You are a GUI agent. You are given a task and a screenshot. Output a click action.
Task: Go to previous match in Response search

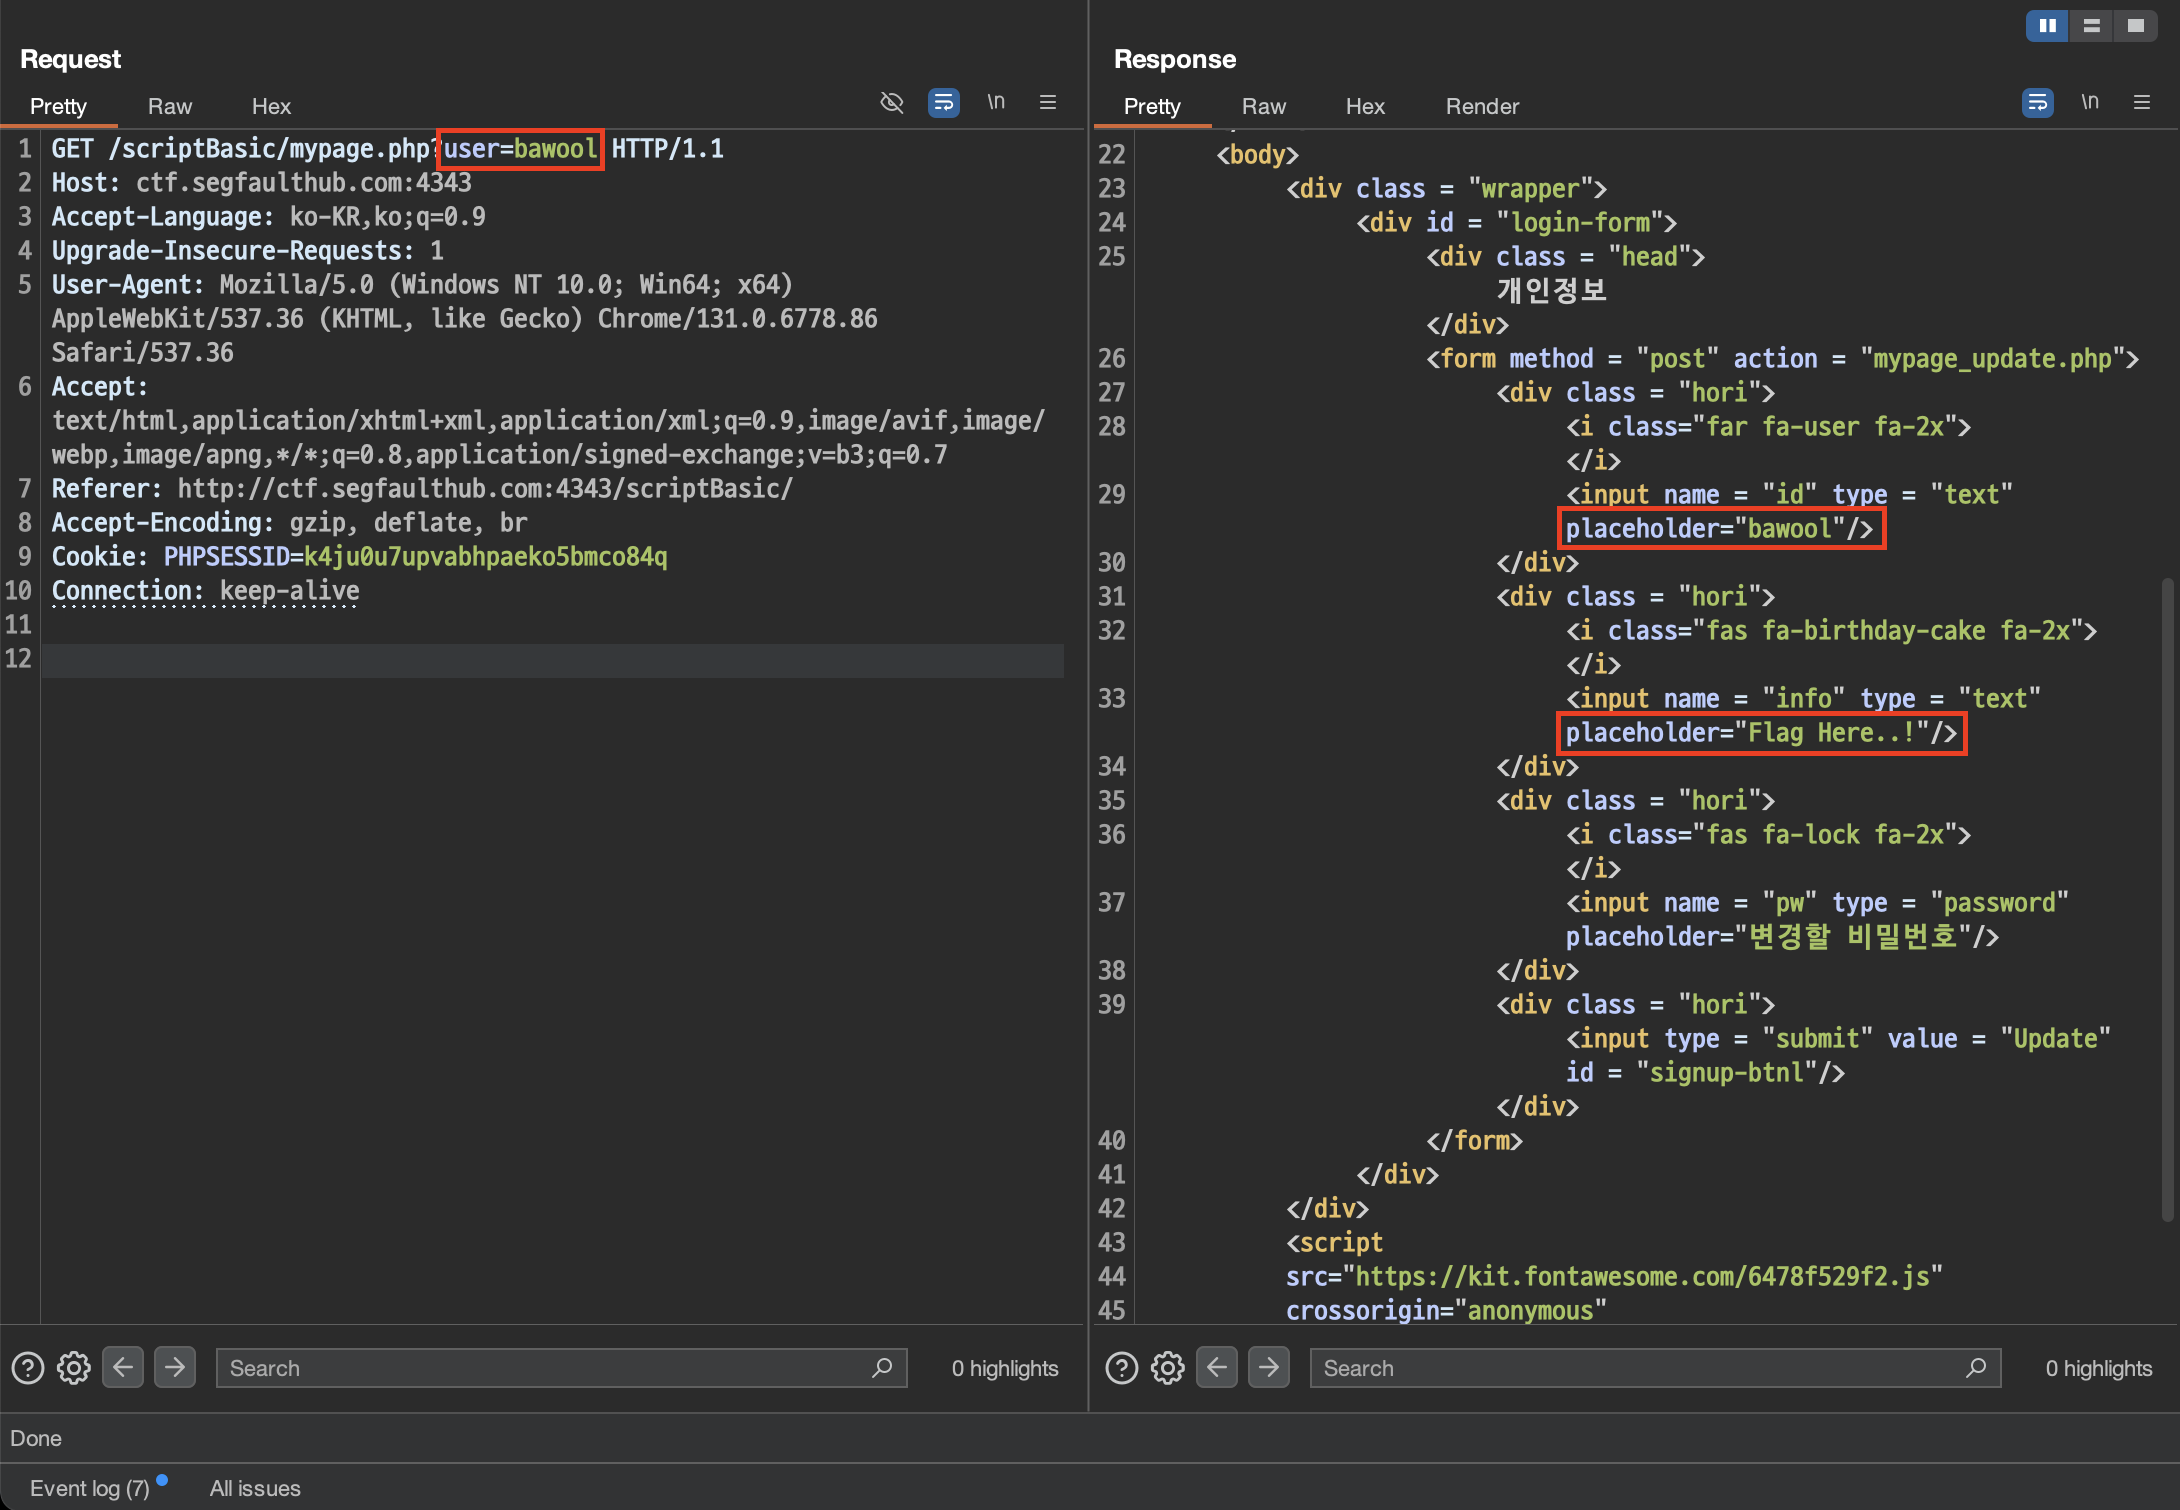click(1217, 1367)
